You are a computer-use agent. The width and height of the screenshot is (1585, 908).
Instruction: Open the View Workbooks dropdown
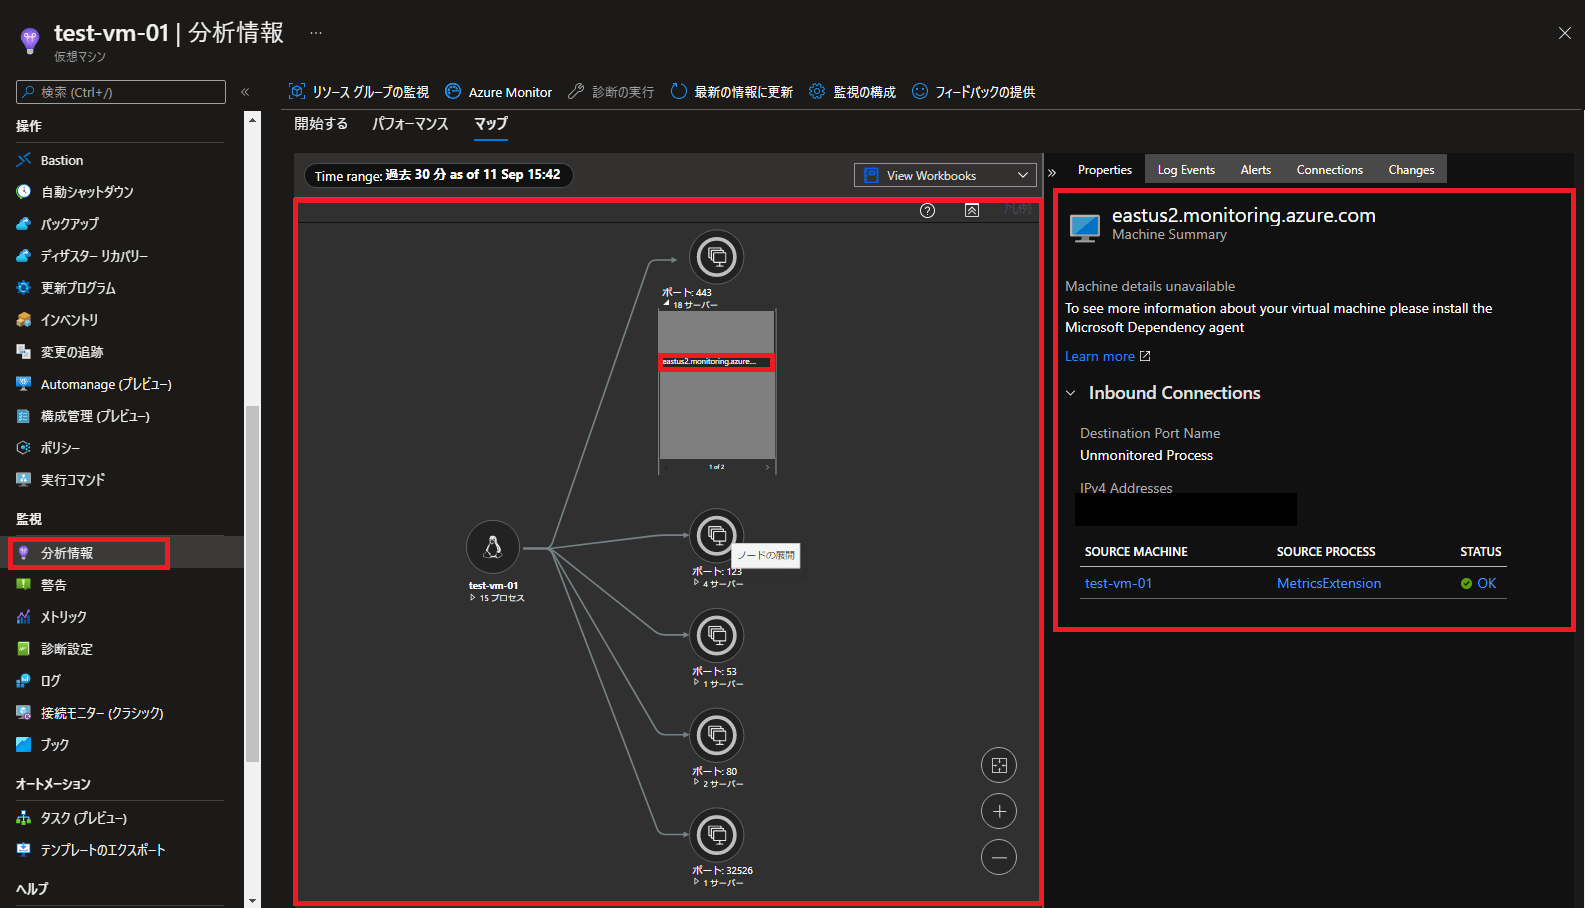point(945,175)
